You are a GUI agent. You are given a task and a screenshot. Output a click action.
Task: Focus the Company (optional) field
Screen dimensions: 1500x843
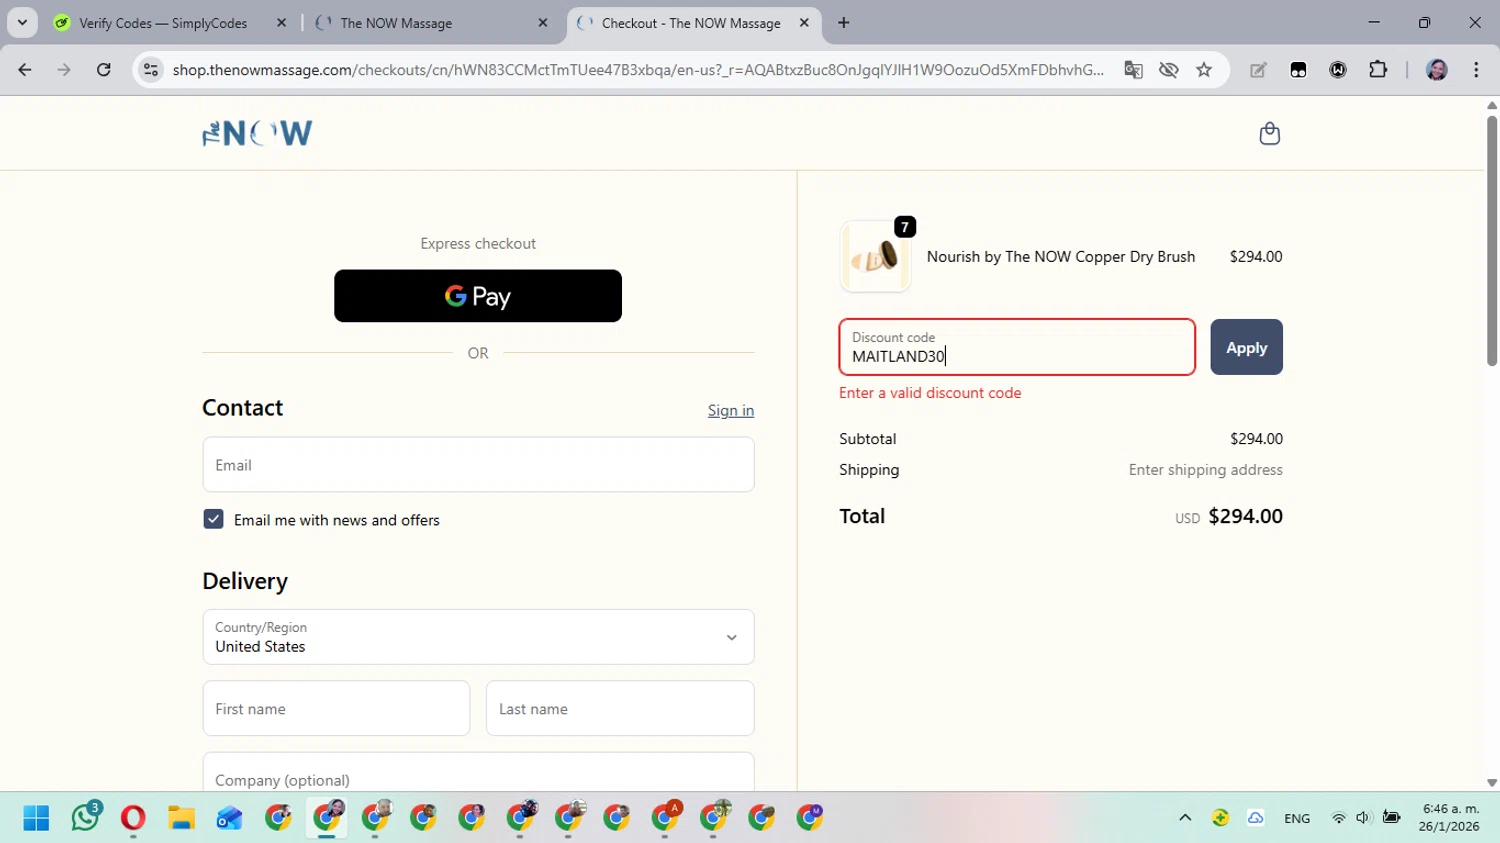click(478, 772)
